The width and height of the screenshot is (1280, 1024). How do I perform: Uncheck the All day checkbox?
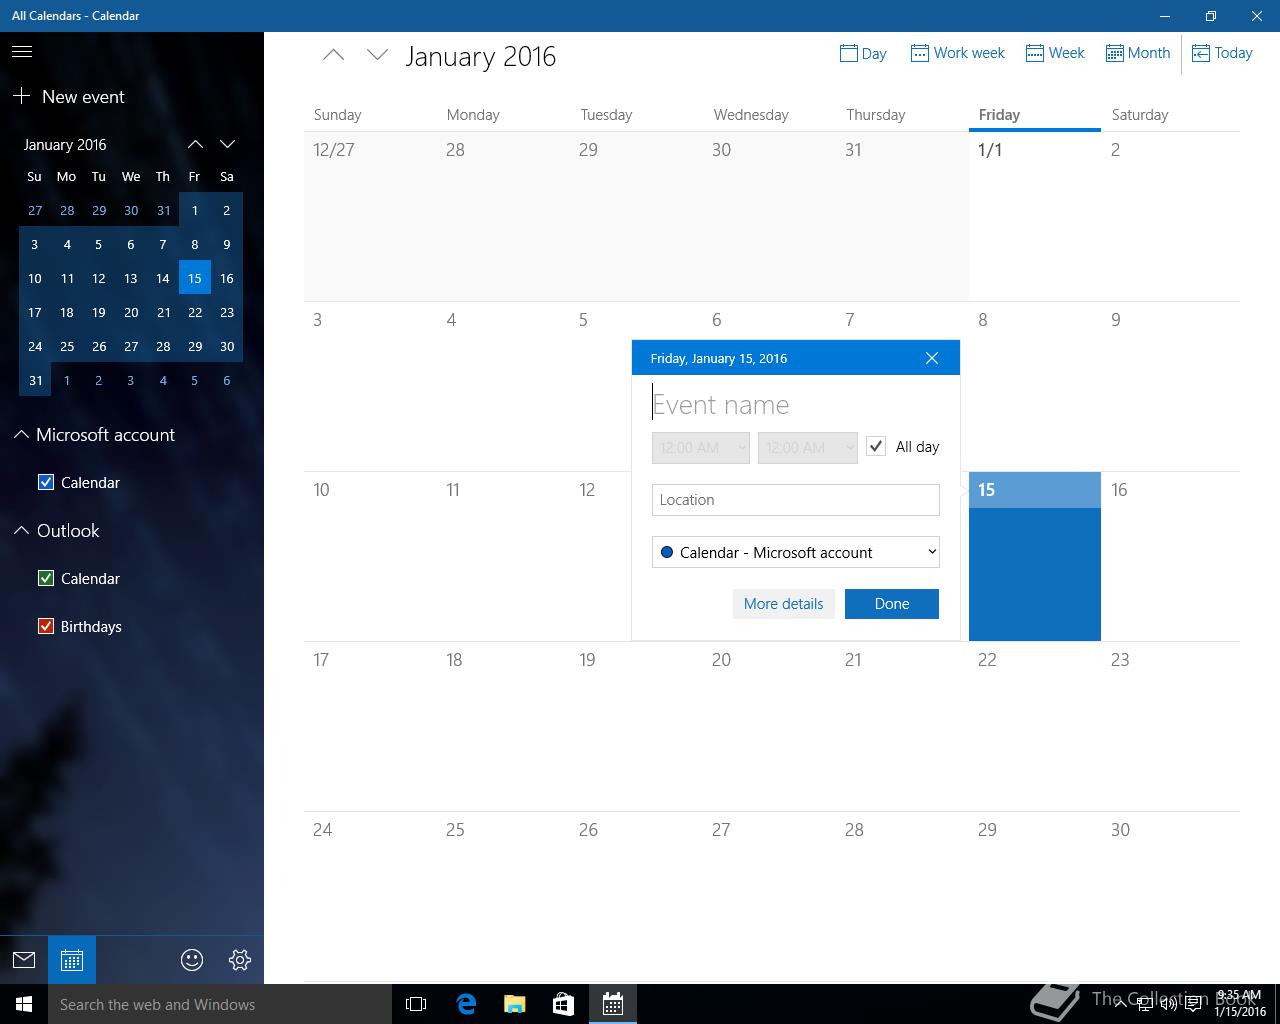click(876, 447)
